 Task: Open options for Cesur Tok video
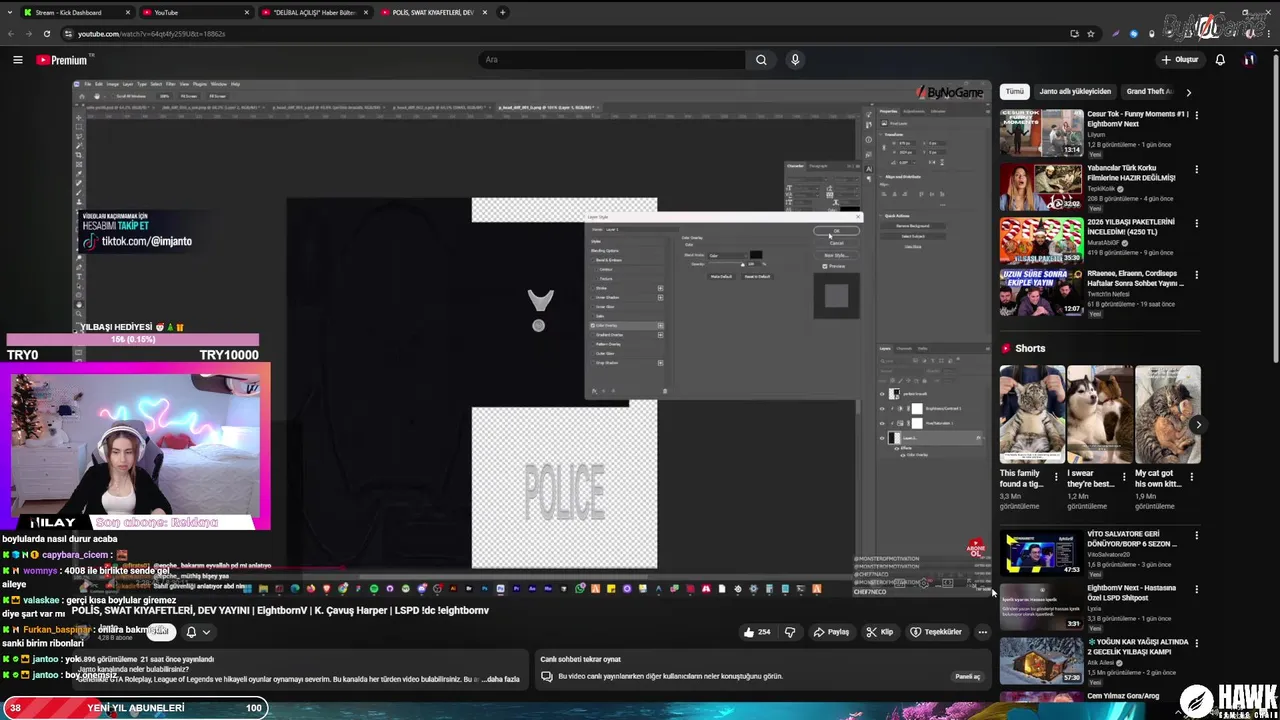[x=1196, y=115]
